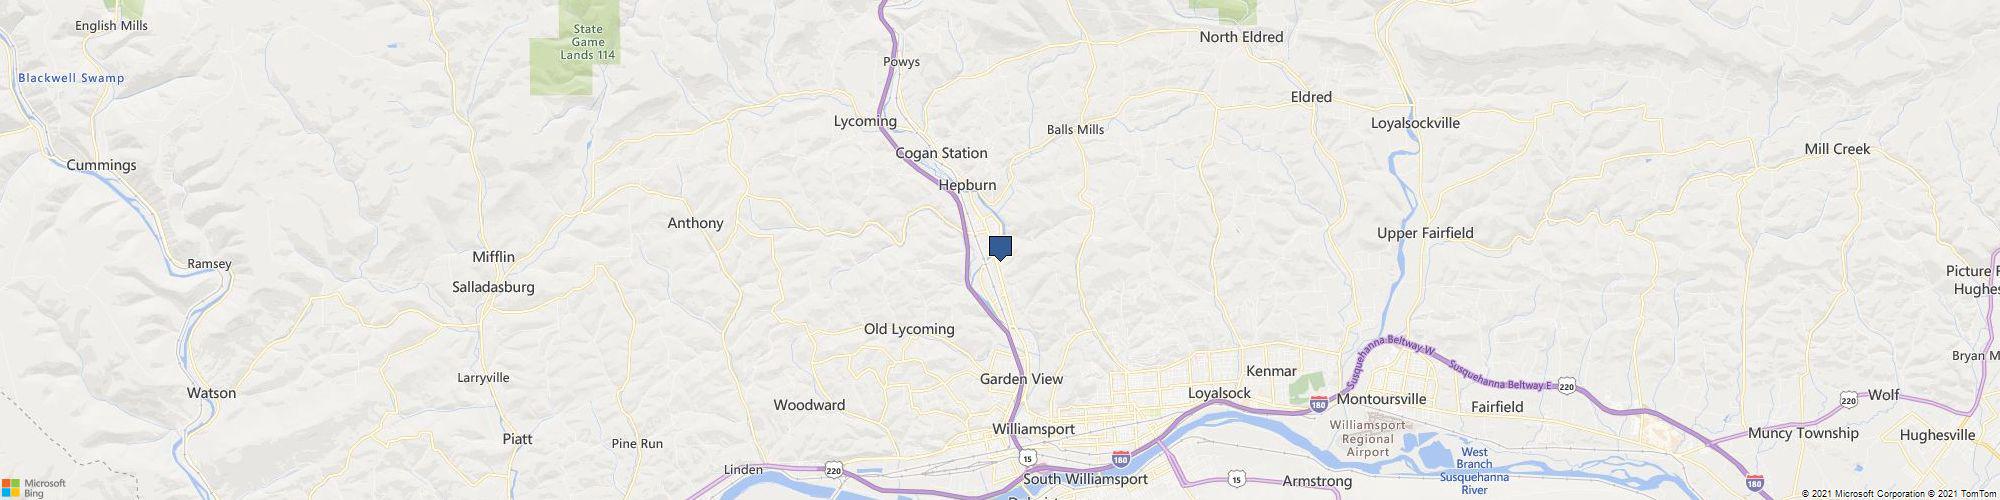The width and height of the screenshot is (2000, 500).
Task: Click the 220 shield near Linden
Action: point(833,468)
